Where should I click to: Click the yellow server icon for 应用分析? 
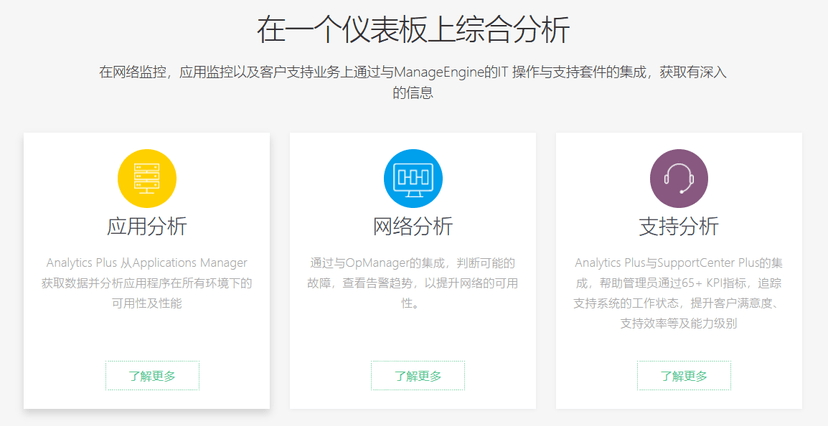pyautogui.click(x=146, y=178)
